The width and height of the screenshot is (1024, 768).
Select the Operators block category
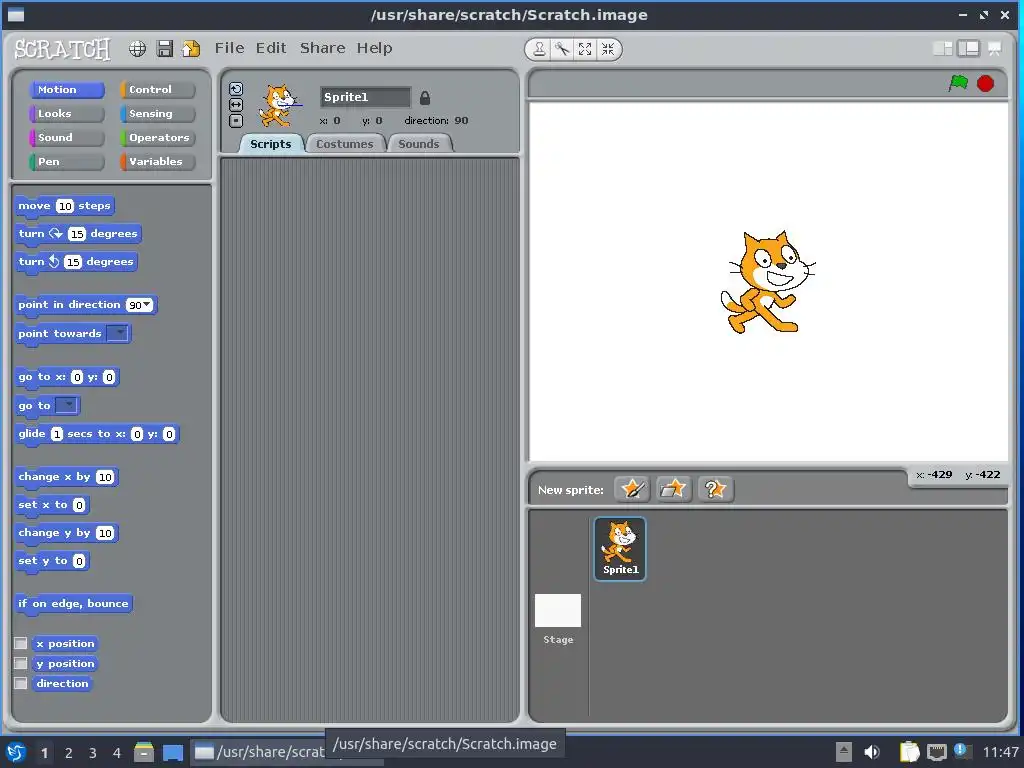pyautogui.click(x=158, y=138)
